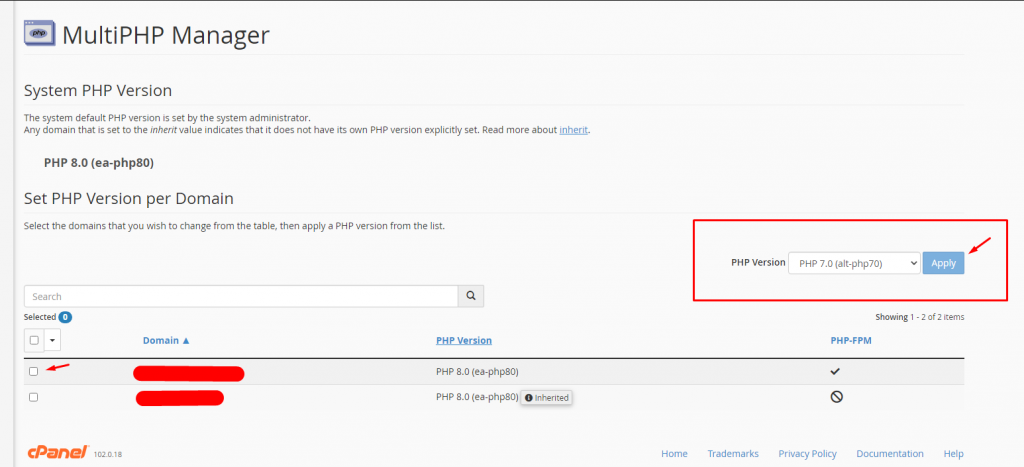Click the Inherited info badge
Viewport: 1024px width, 467px height.
[x=547, y=398]
